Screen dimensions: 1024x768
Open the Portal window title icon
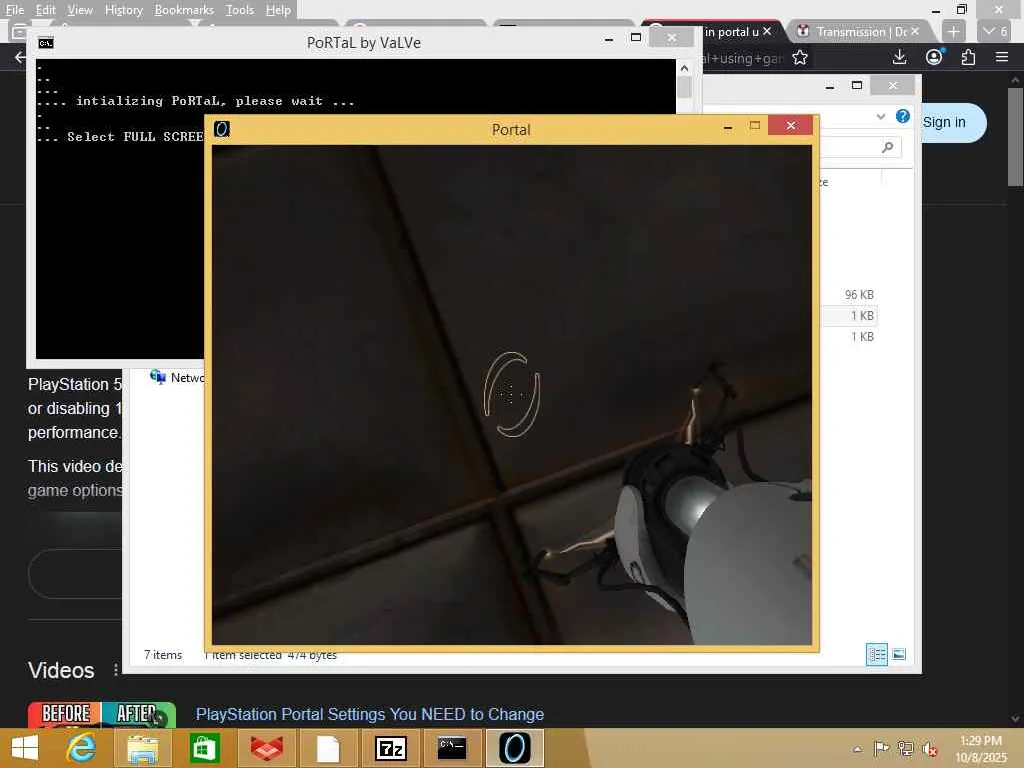click(x=222, y=129)
